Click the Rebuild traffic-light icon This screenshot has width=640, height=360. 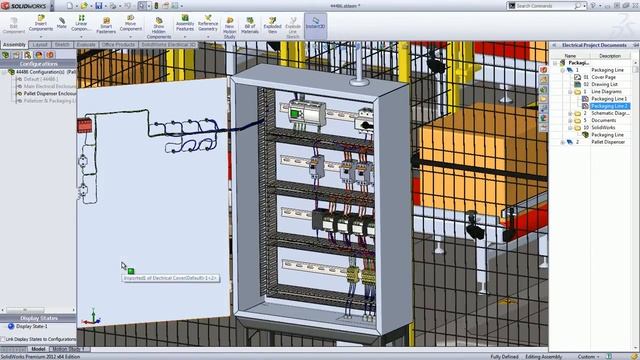click(x=156, y=6)
